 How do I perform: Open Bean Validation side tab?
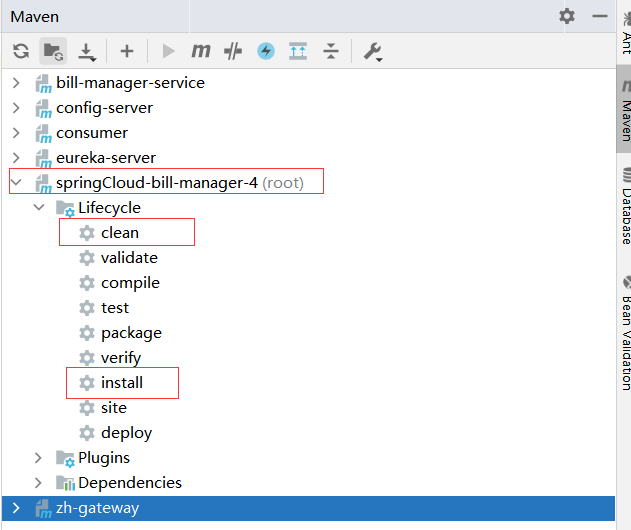(x=626, y=333)
